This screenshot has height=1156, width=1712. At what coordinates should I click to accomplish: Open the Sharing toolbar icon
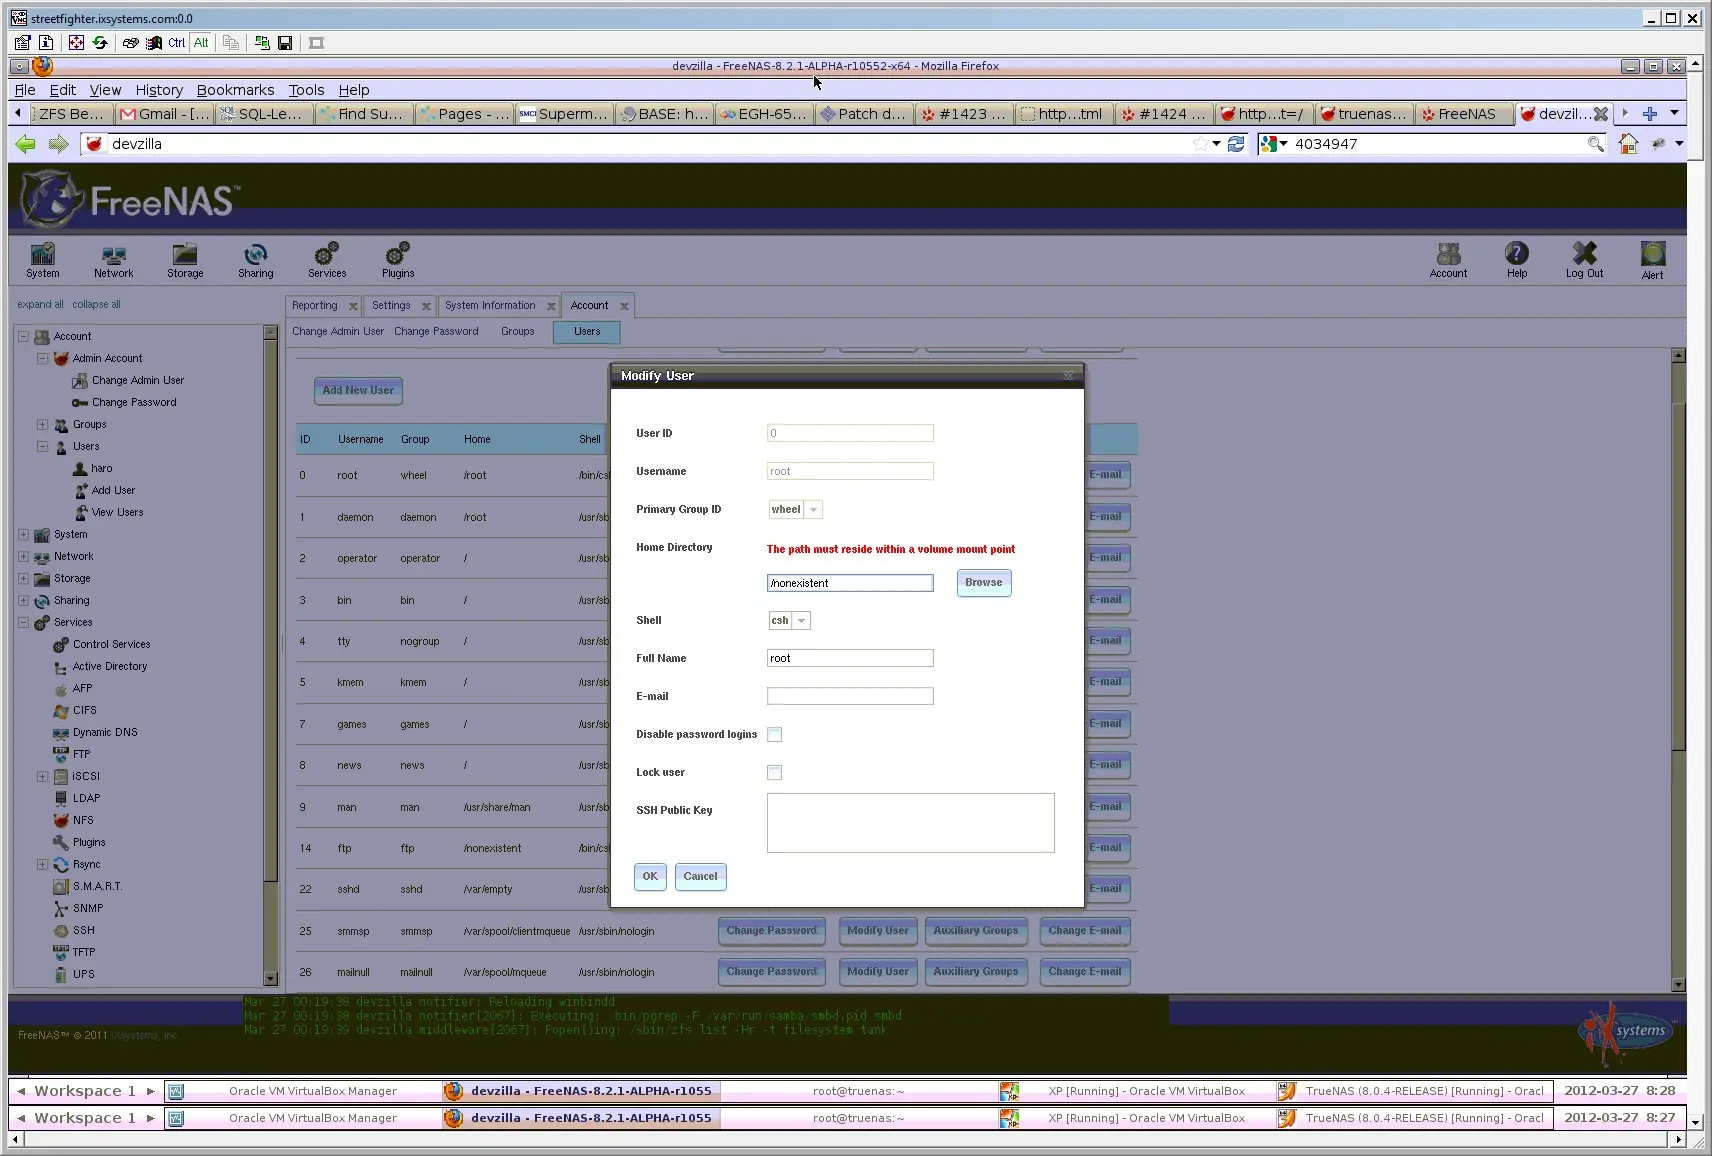(255, 260)
